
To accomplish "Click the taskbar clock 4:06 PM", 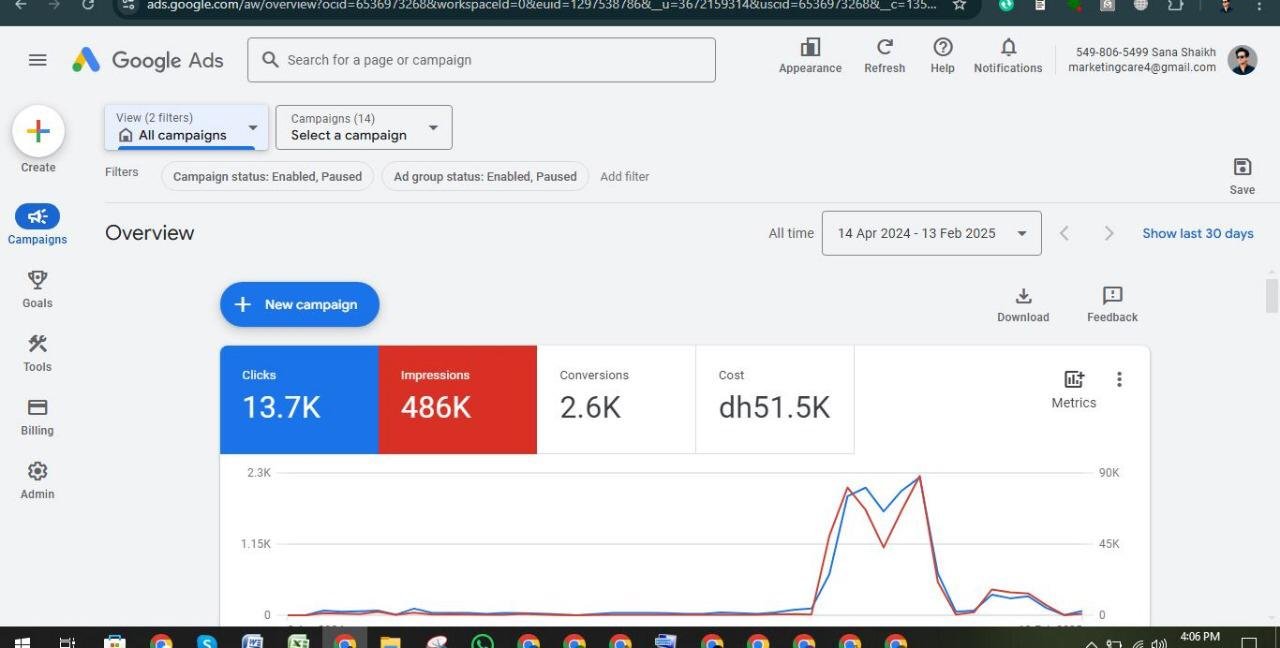I will tap(1199, 637).
